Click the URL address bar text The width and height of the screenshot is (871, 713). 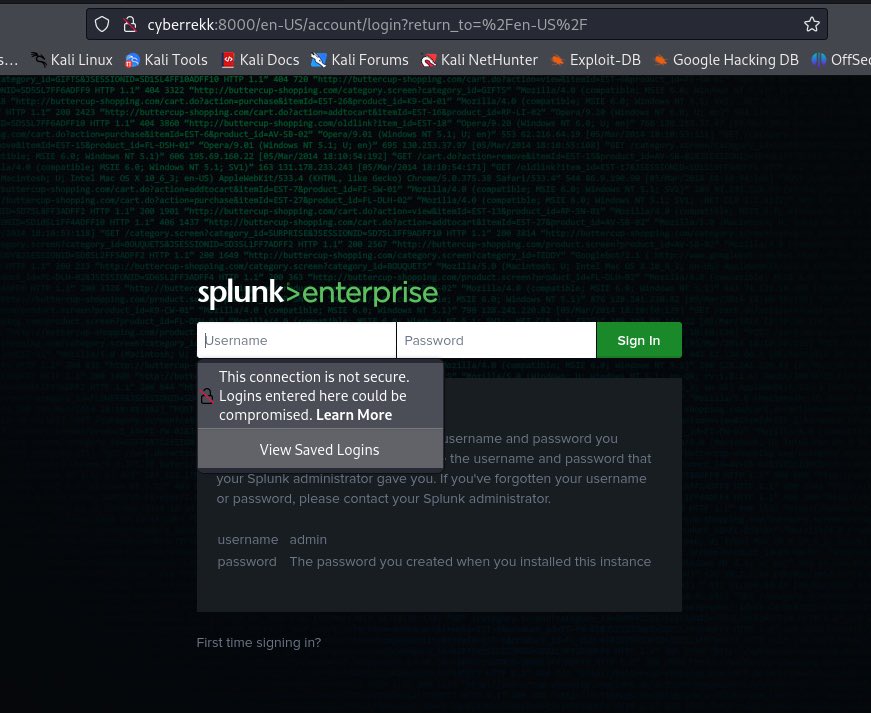click(x=367, y=24)
